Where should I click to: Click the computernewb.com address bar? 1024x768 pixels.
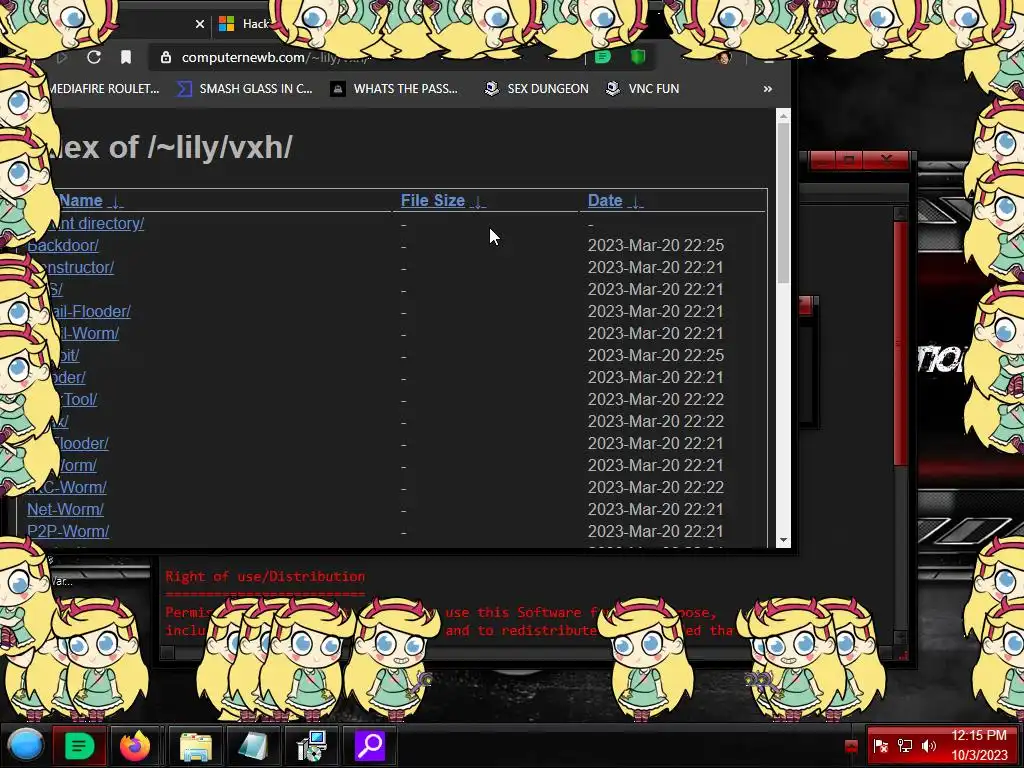pos(366,57)
